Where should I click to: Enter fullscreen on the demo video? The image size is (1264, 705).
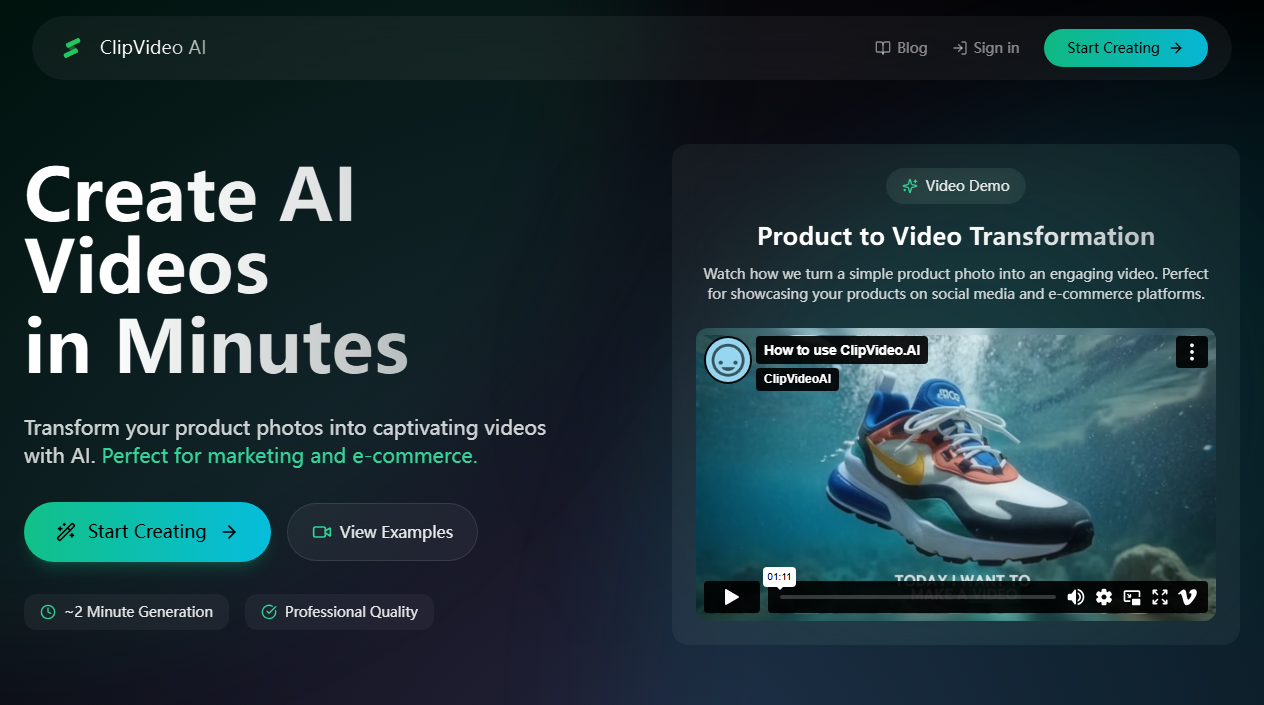(1159, 597)
